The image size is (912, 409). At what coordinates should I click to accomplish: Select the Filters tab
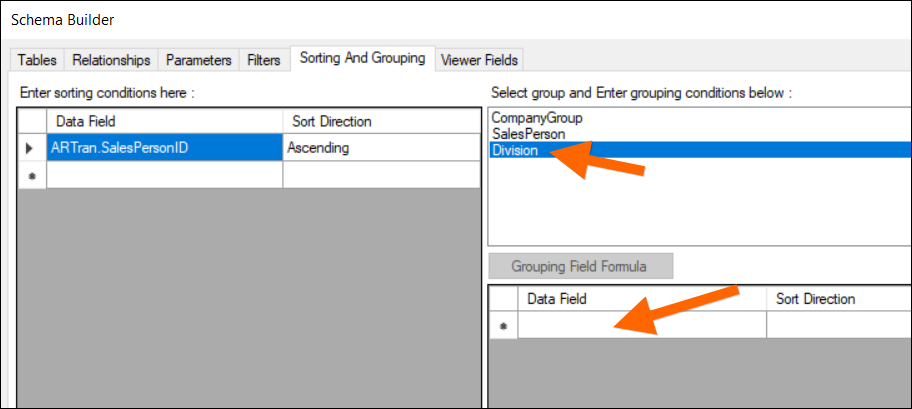tap(264, 60)
